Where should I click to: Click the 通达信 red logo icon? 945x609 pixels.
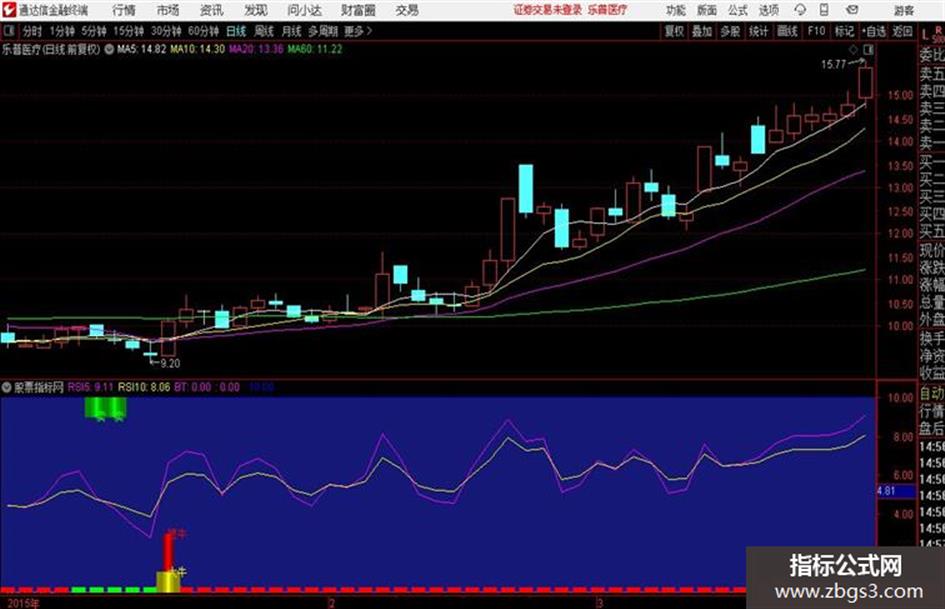point(9,10)
